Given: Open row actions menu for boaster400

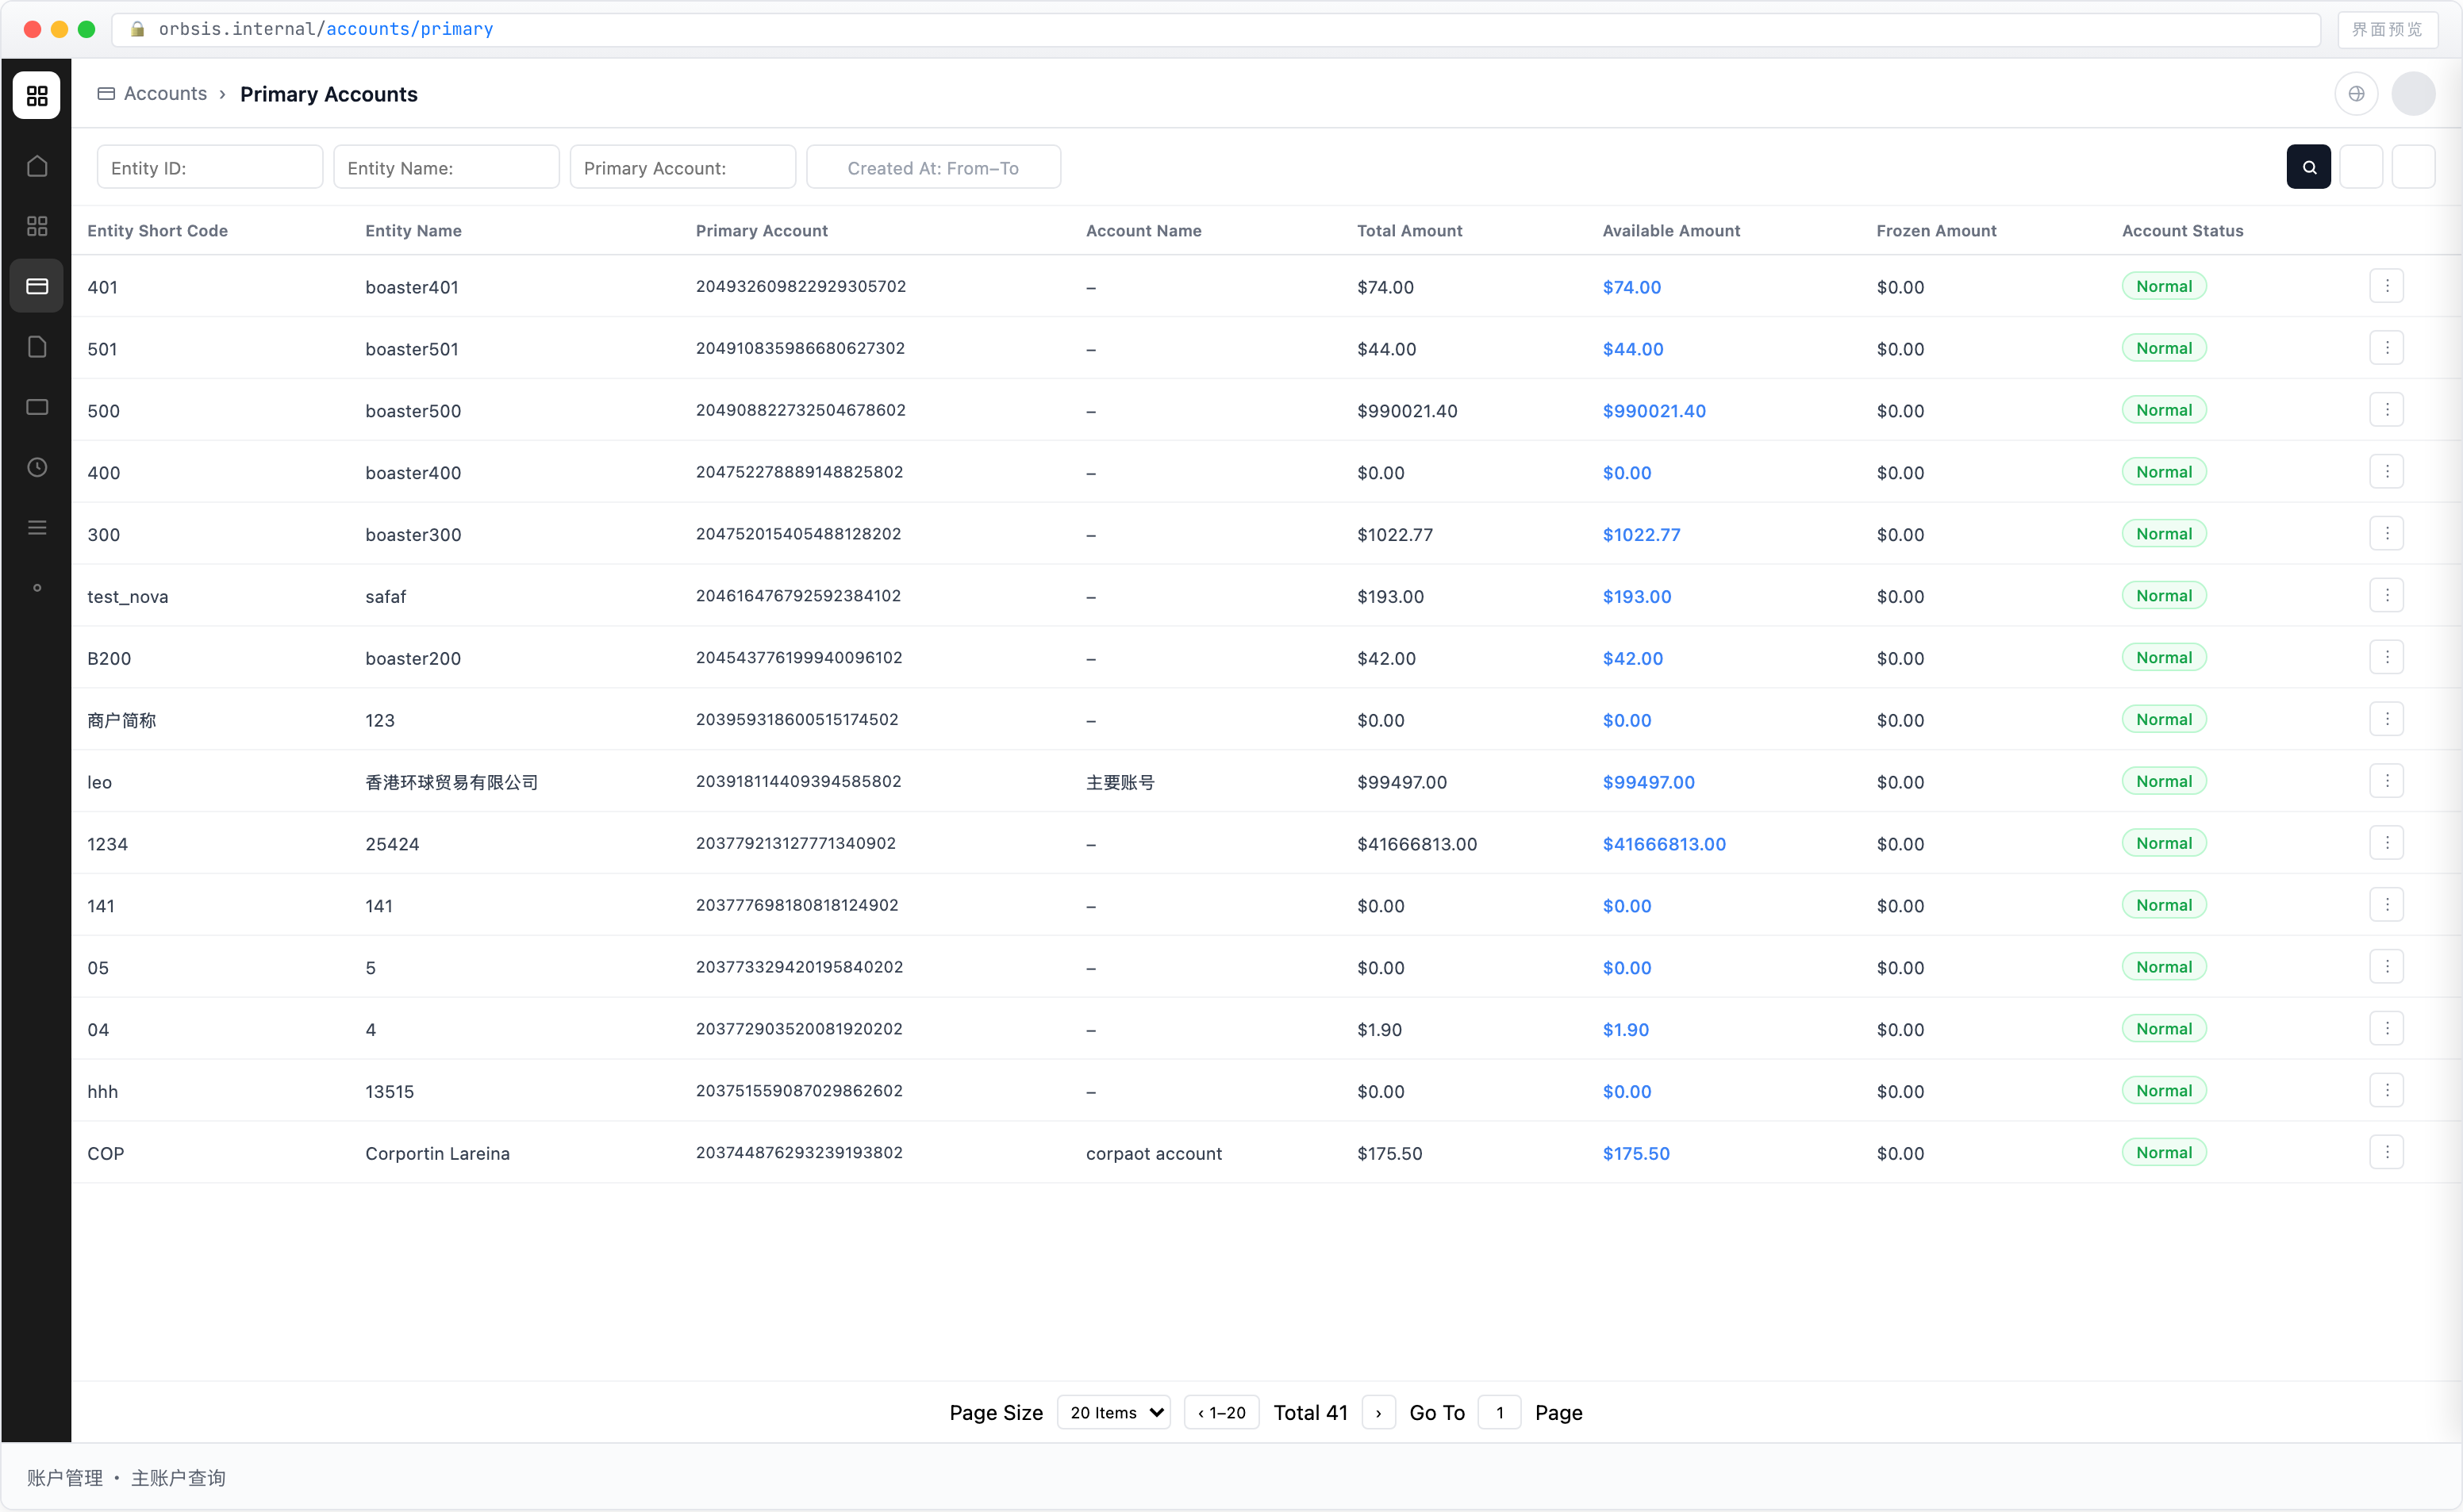Looking at the screenshot, I should (2387, 472).
